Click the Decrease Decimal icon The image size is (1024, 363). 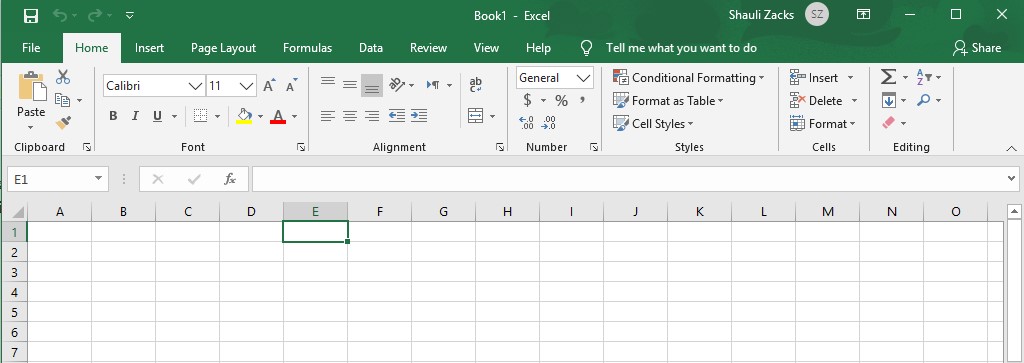click(x=549, y=123)
